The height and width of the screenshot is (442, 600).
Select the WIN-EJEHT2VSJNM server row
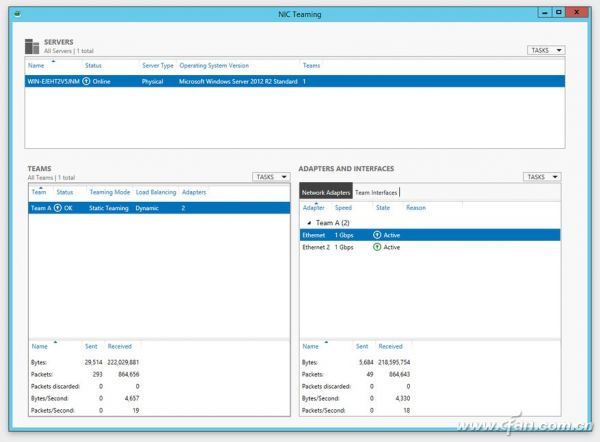tap(295, 81)
